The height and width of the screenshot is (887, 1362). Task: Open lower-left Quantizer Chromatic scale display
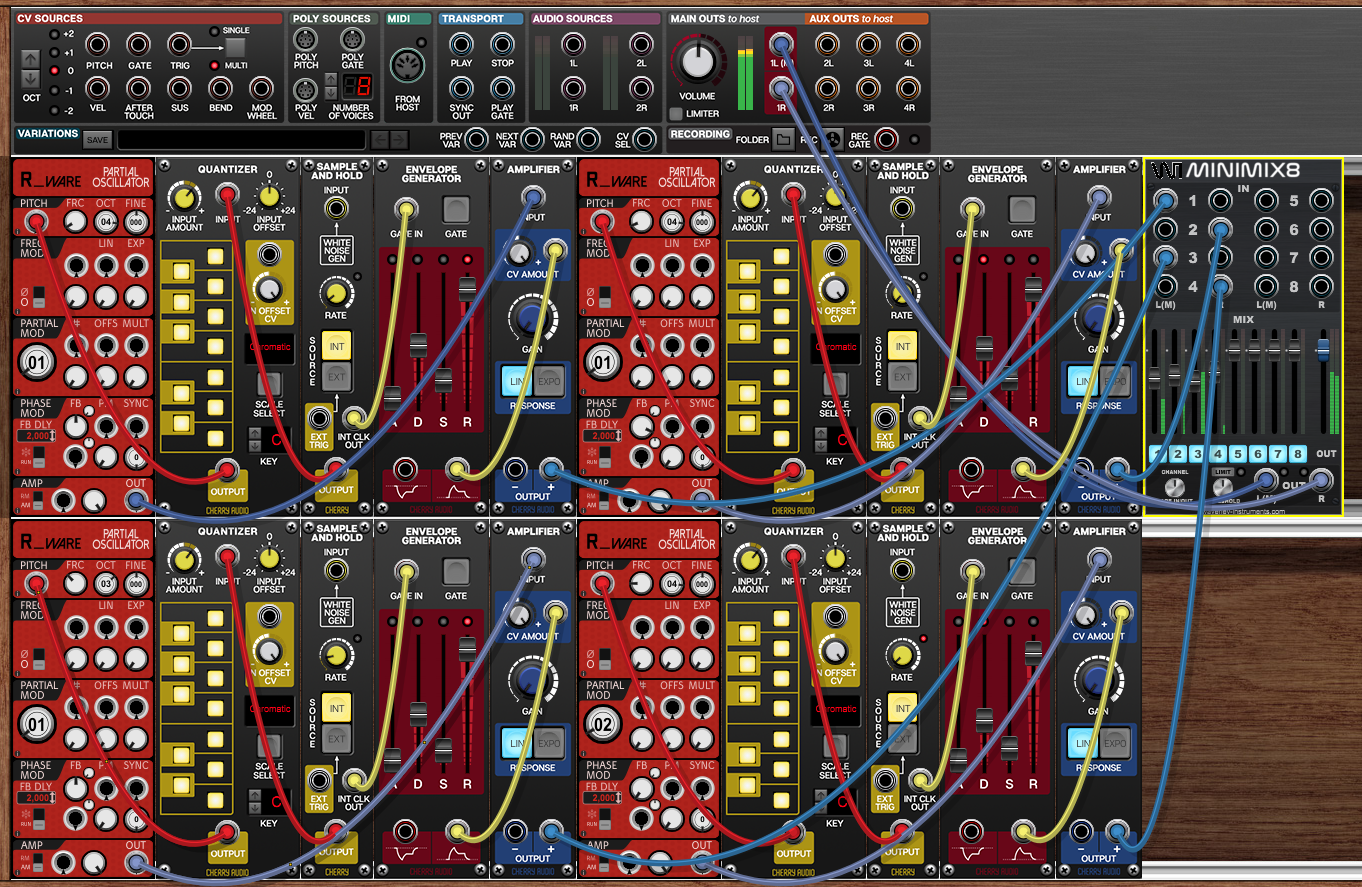[270, 710]
